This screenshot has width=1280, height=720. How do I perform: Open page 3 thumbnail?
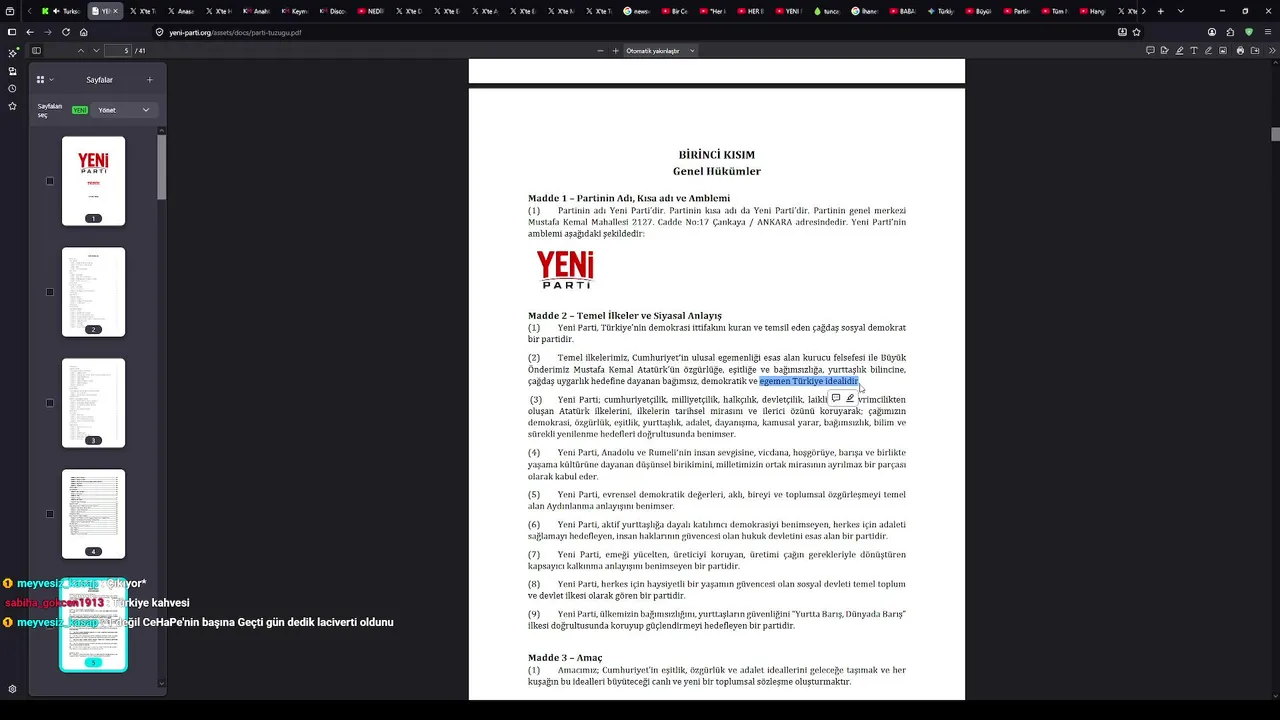click(93, 403)
